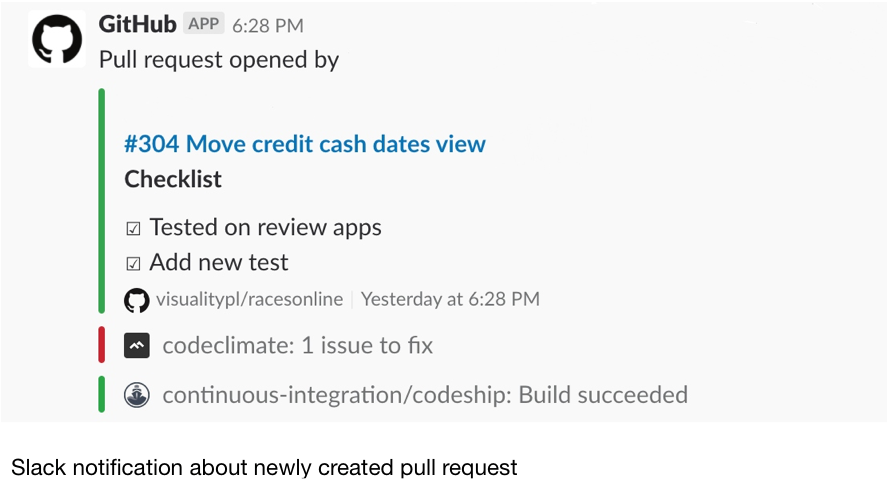The image size is (888, 490).
Task: Click the red bar beside codeclimate status
Action: (x=101, y=345)
